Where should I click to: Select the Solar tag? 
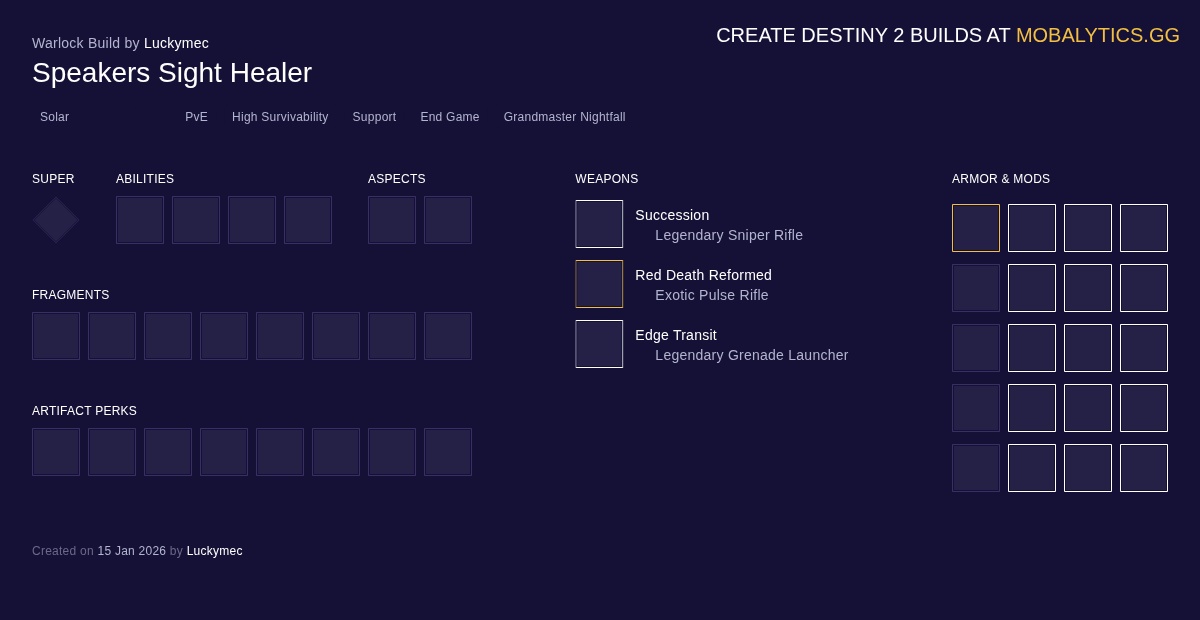click(54, 117)
